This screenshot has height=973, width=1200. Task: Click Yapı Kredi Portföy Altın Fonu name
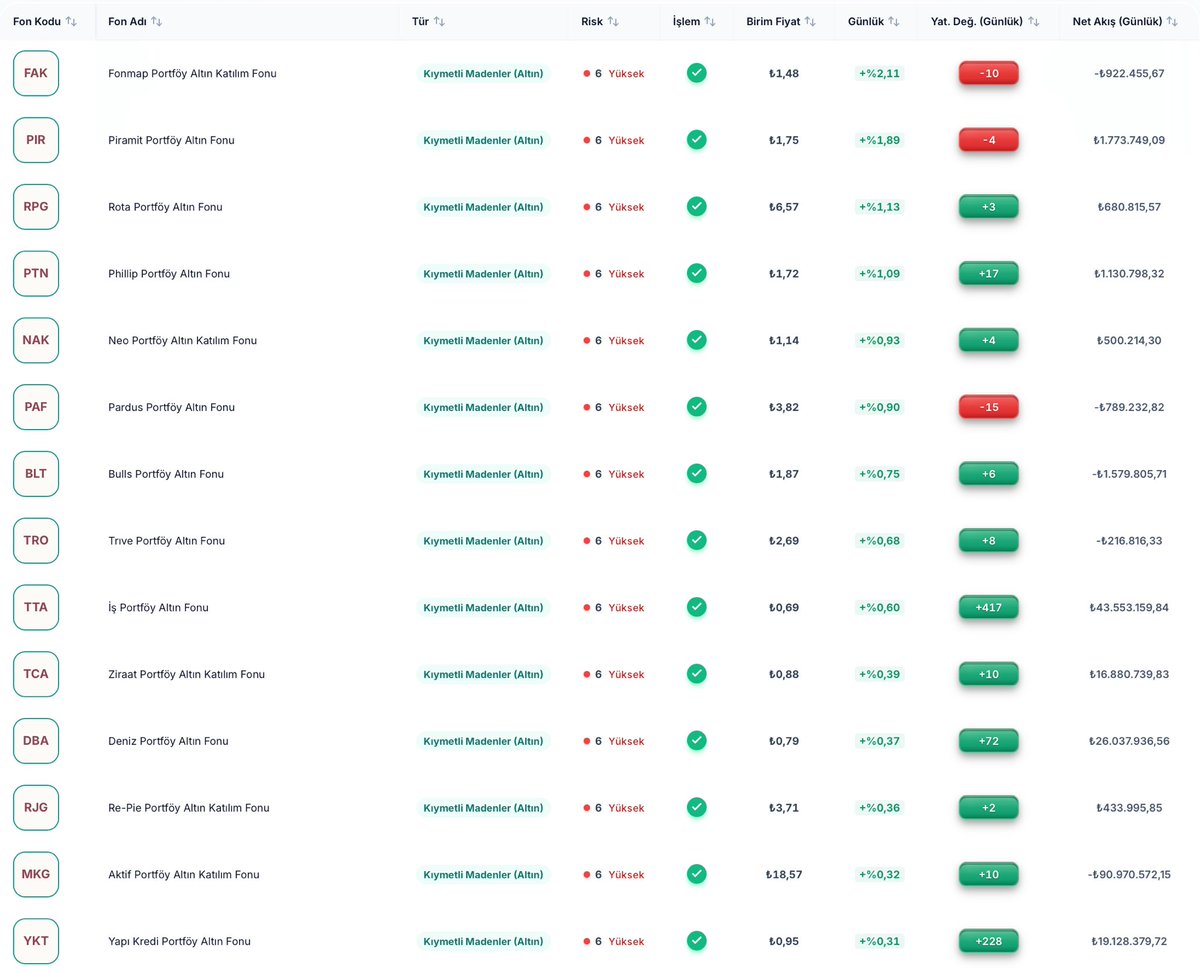[179, 942]
